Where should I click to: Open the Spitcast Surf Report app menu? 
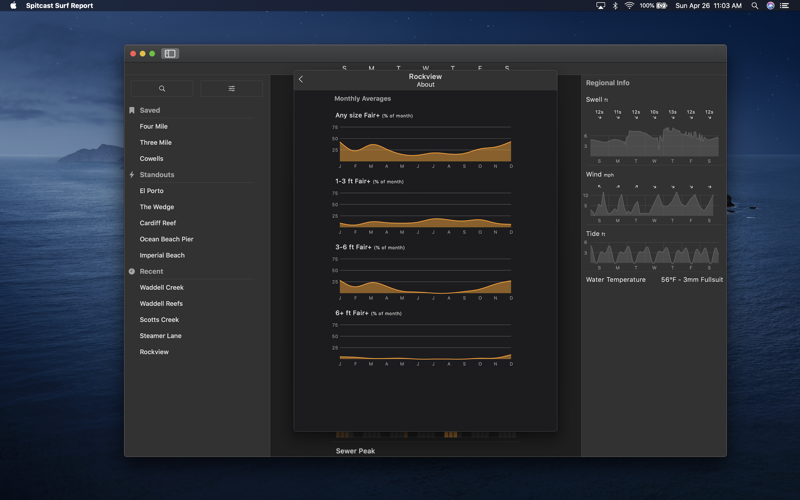[x=59, y=6]
